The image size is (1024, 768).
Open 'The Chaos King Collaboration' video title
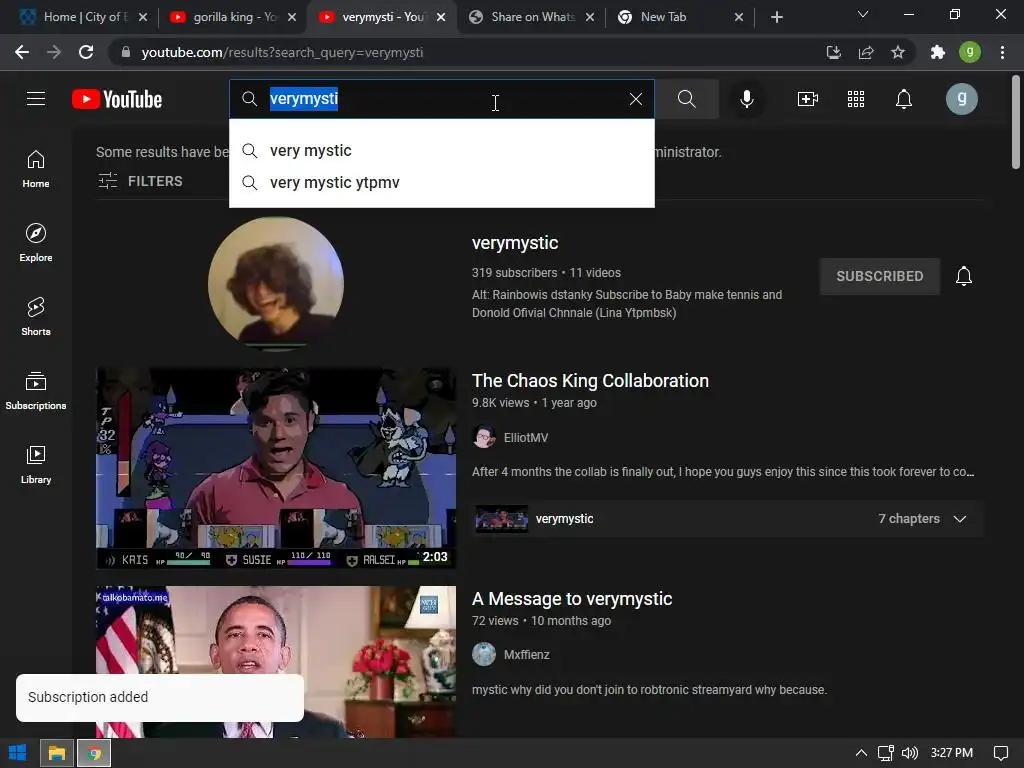590,381
